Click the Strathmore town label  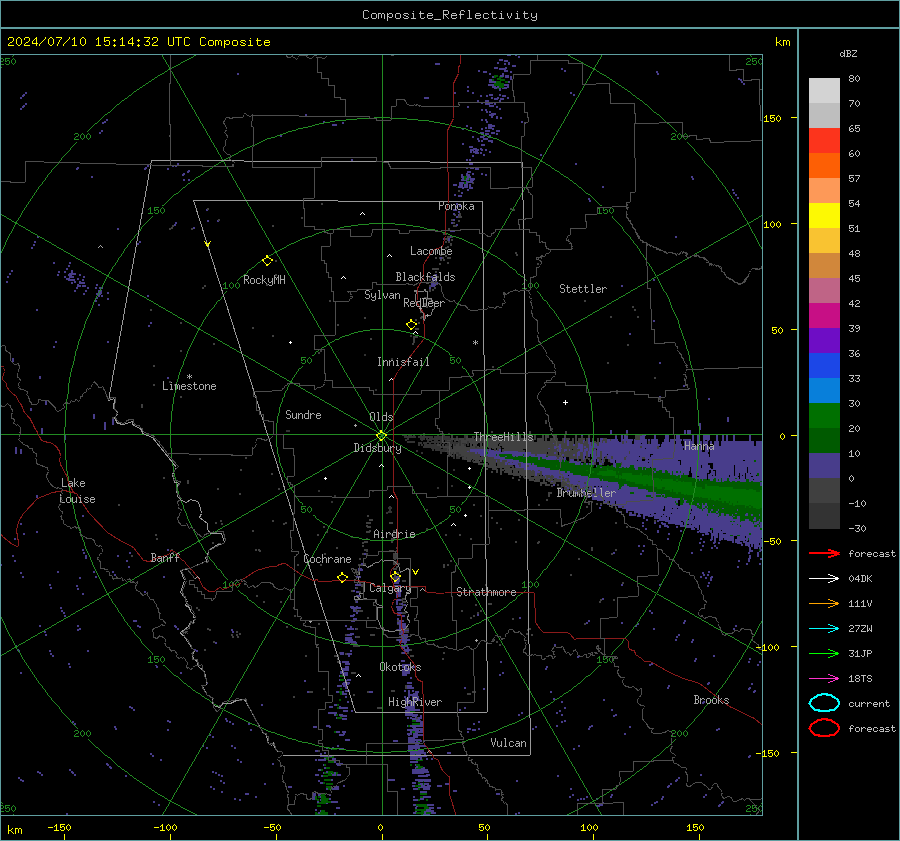point(486,592)
